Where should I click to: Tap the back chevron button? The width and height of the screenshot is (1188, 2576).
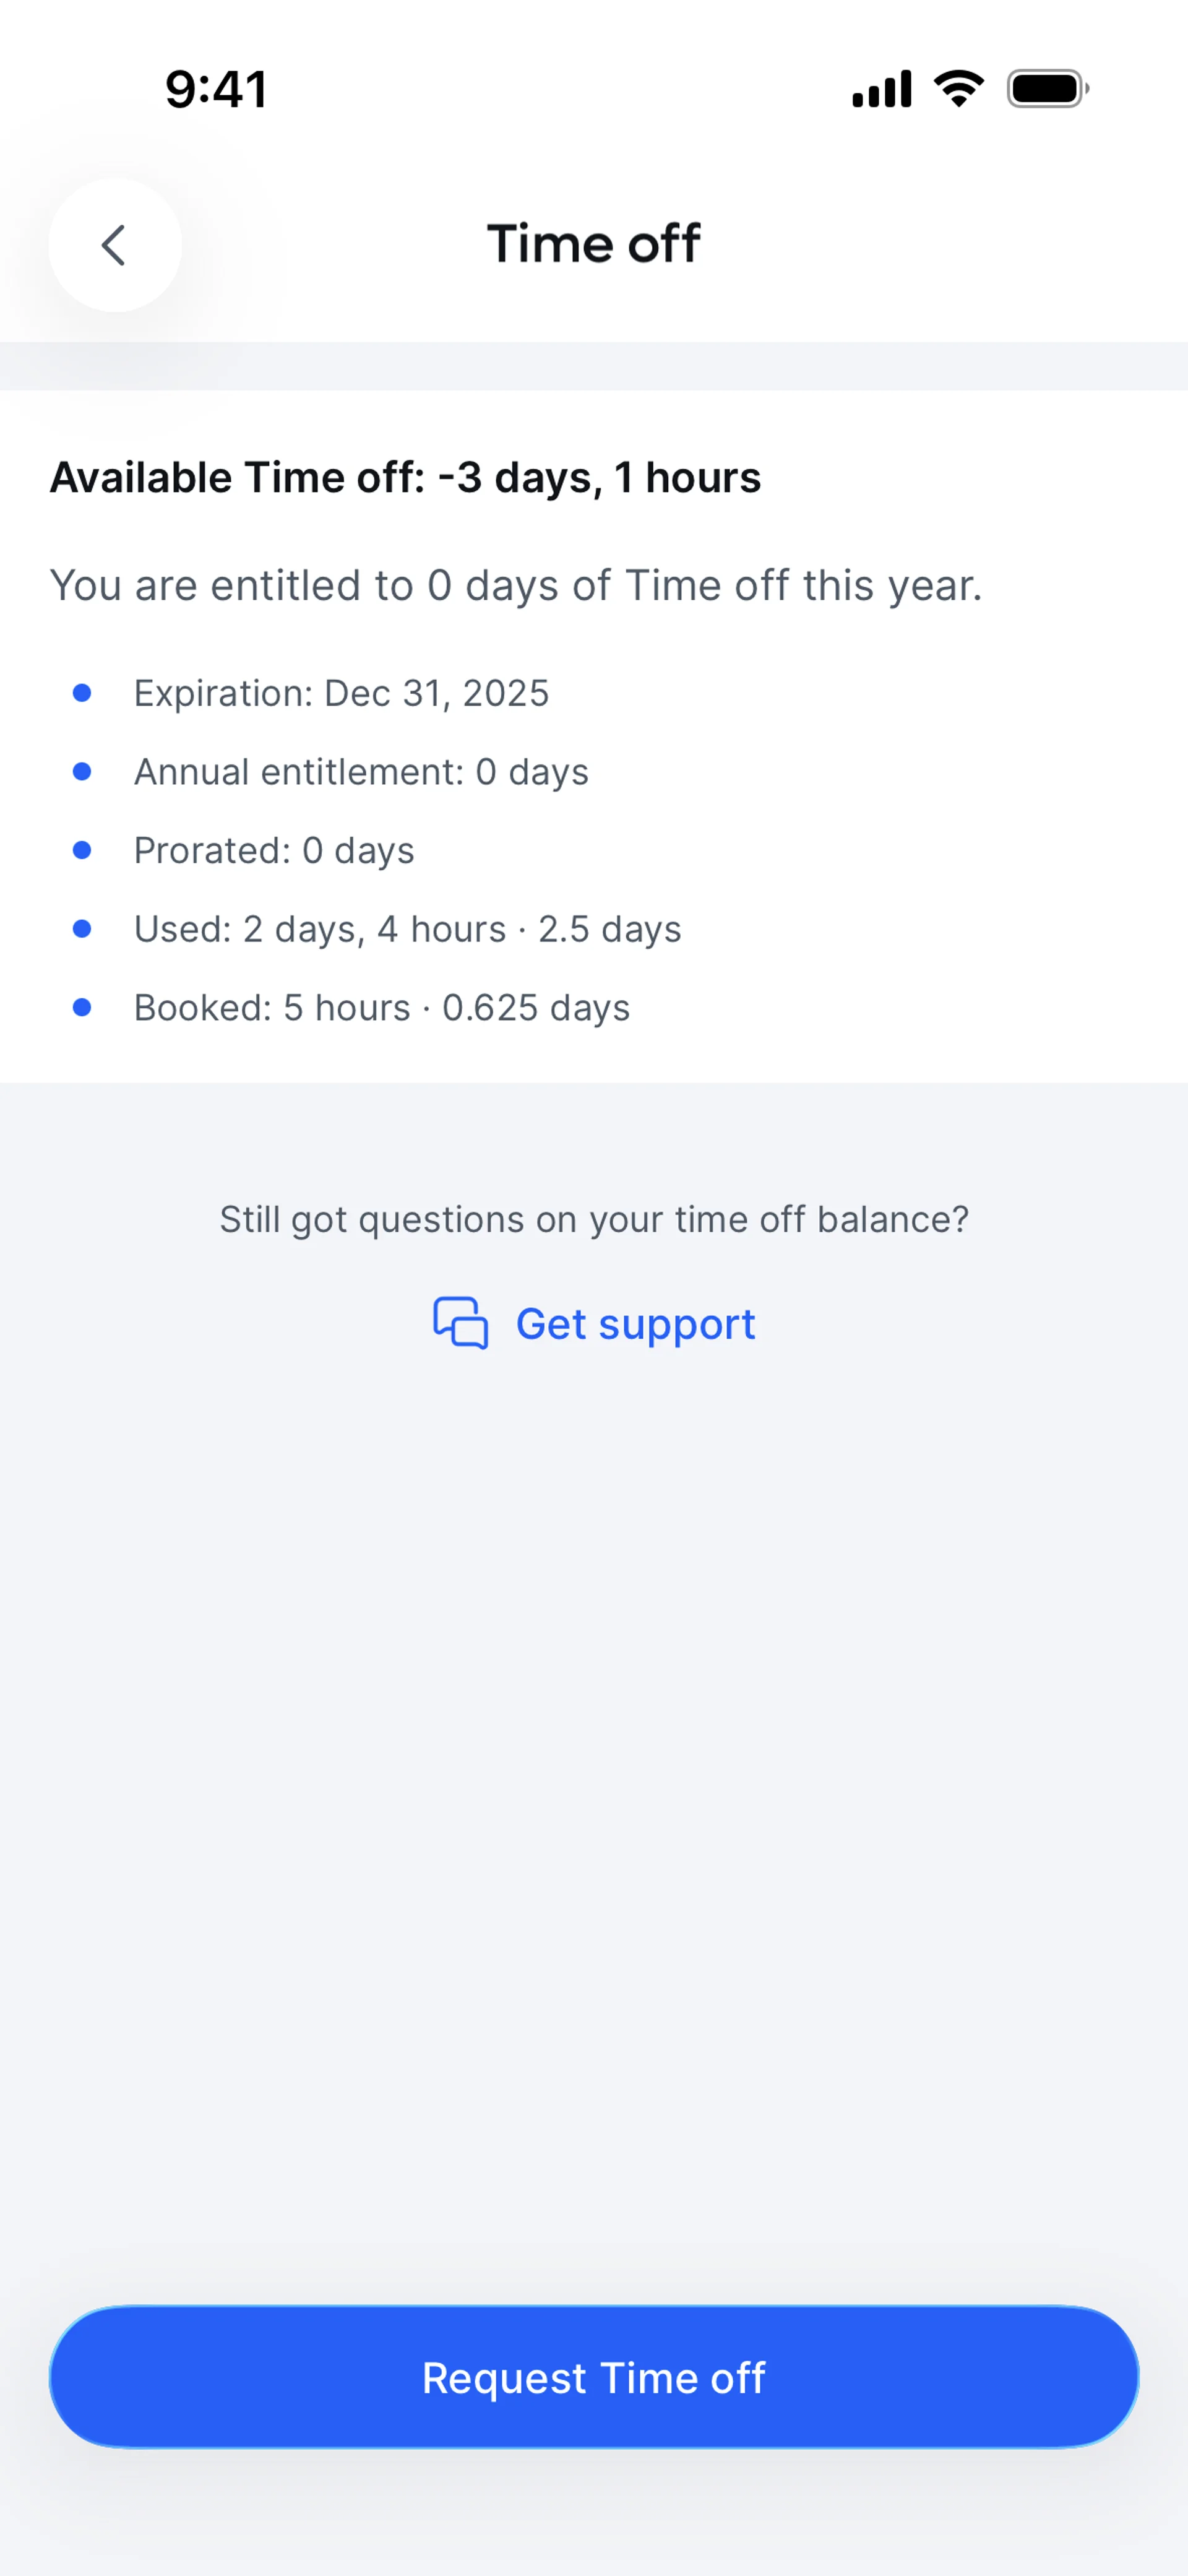(x=115, y=245)
